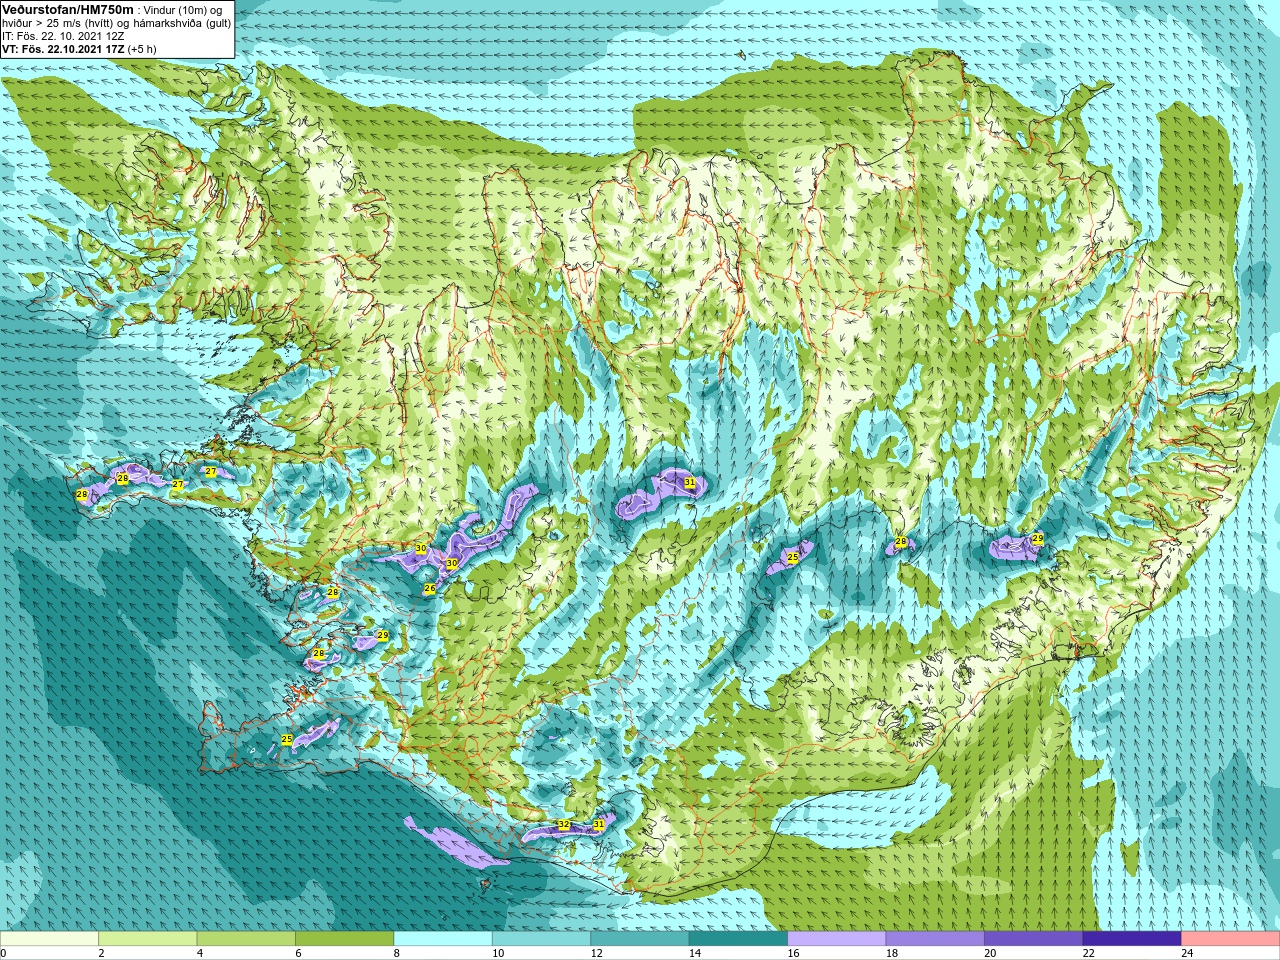Click the legend scale value 24
Image resolution: width=1280 pixels, height=960 pixels.
[1188, 953]
